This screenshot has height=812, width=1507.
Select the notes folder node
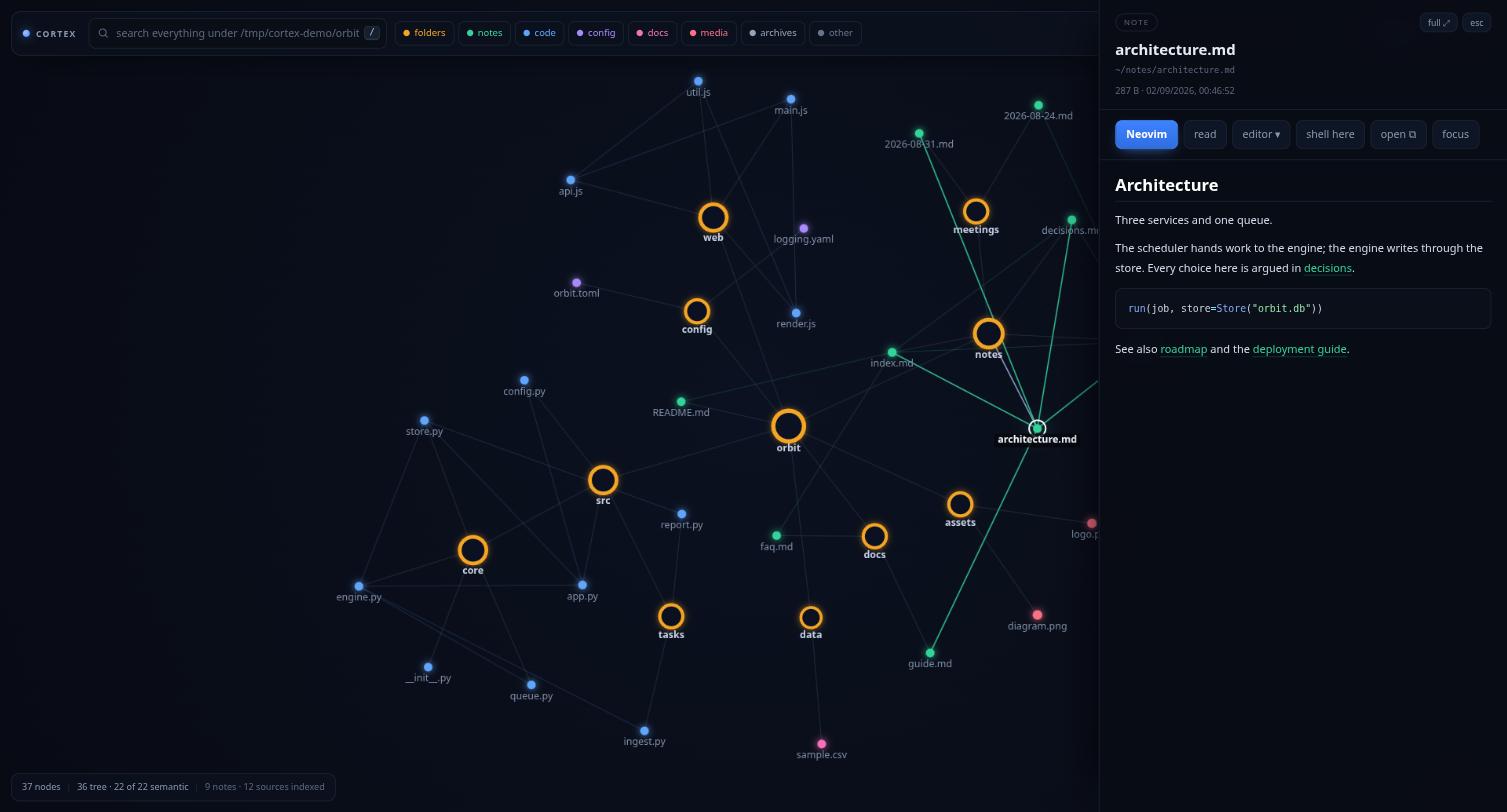pyautogui.click(x=988, y=334)
